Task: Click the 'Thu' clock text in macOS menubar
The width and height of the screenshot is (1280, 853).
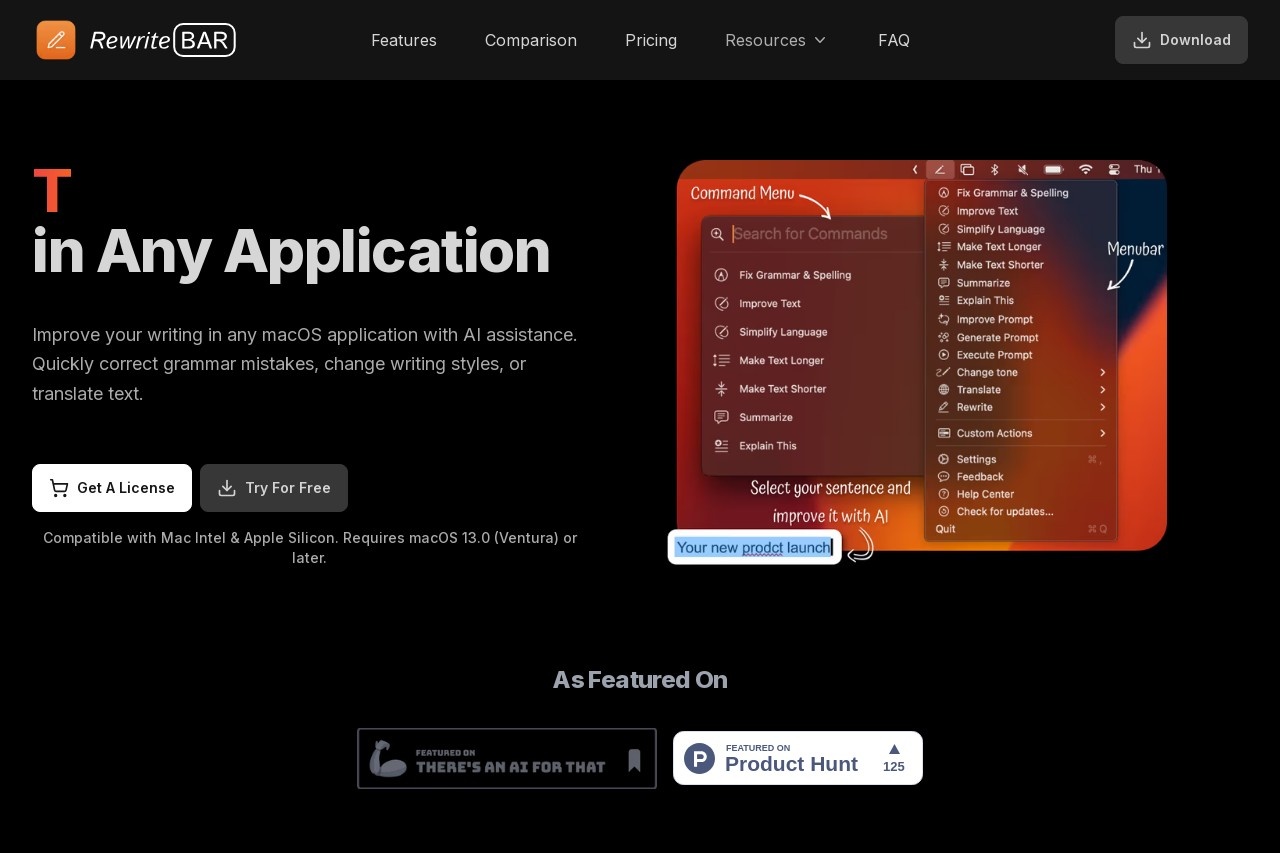Action: [x=1143, y=170]
